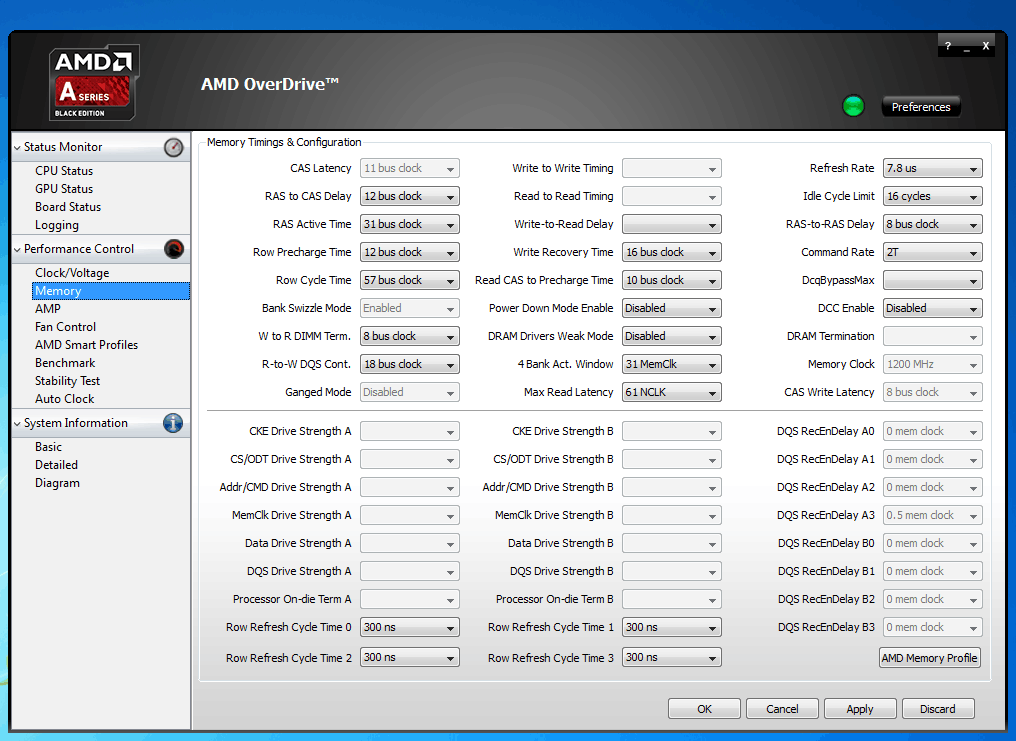Image resolution: width=1016 pixels, height=741 pixels.
Task: Click the AMD A-Series Black Edition logo
Action: pyautogui.click(x=94, y=82)
